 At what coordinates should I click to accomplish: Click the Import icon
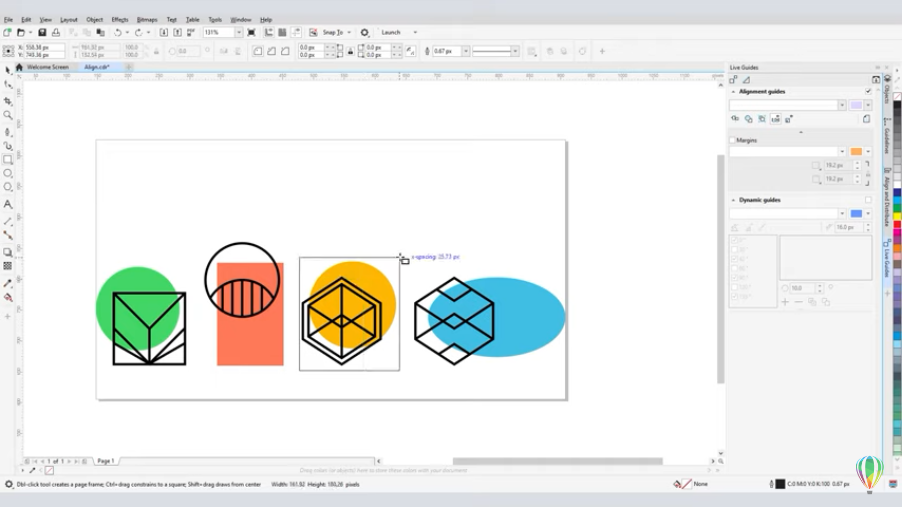click(x=163, y=32)
